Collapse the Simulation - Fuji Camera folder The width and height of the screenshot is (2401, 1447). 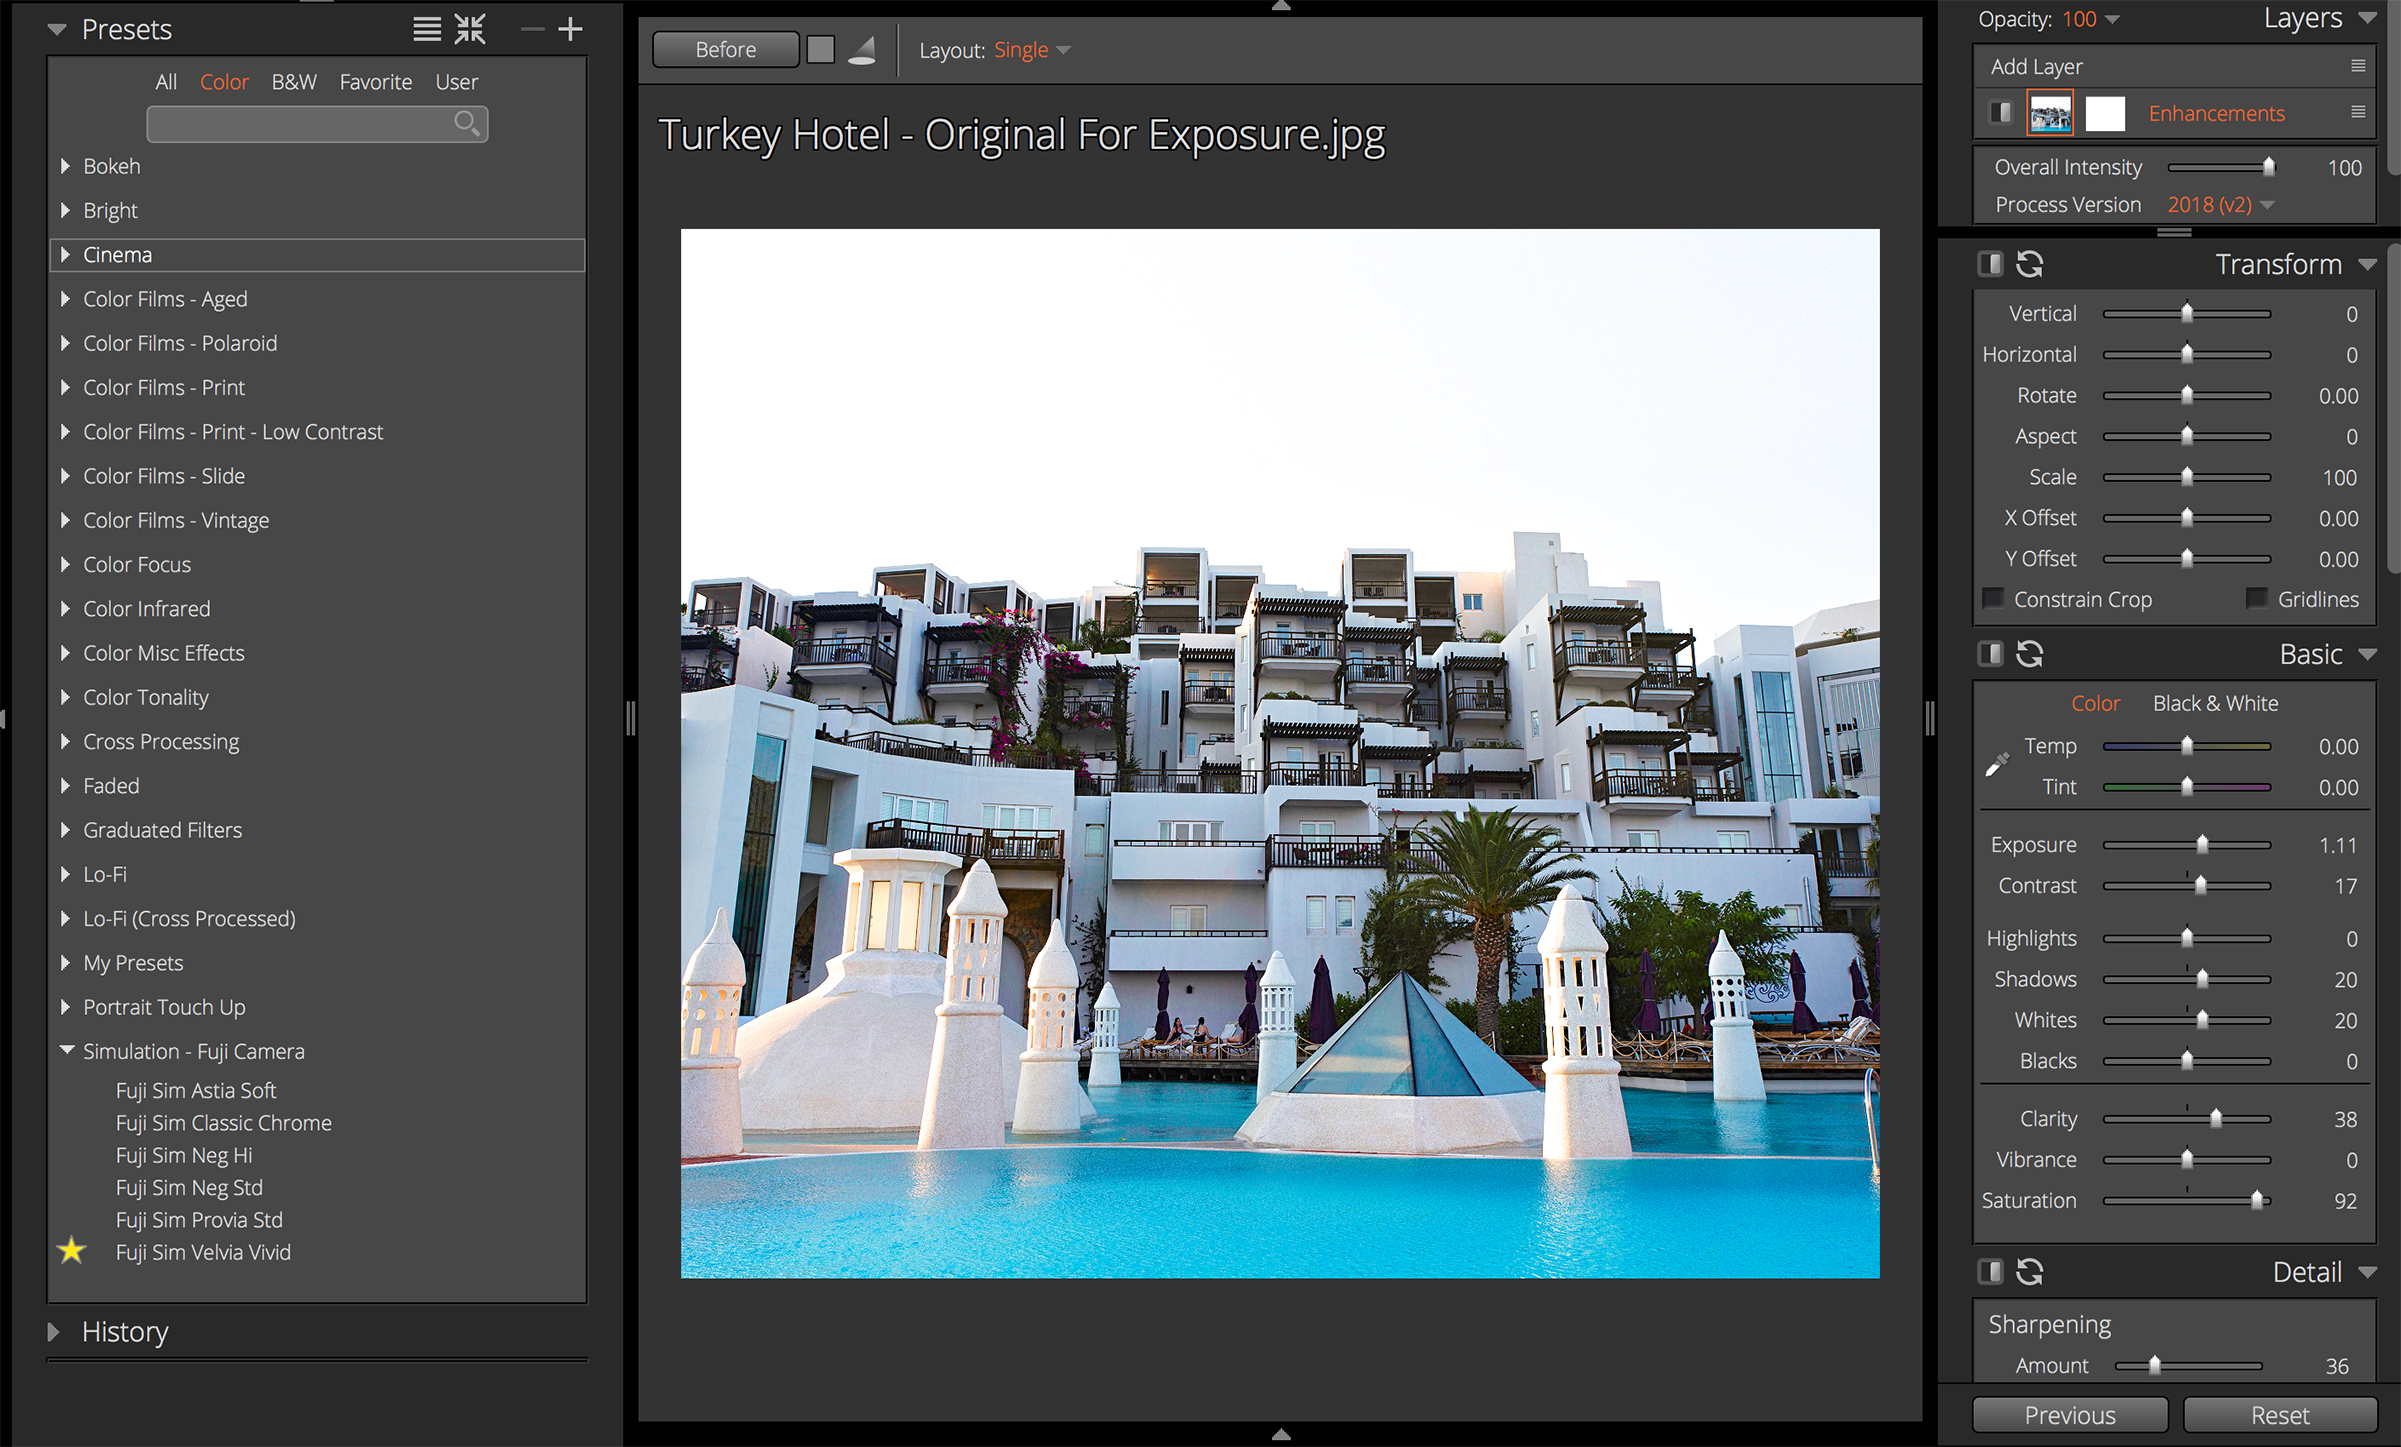tap(66, 1050)
